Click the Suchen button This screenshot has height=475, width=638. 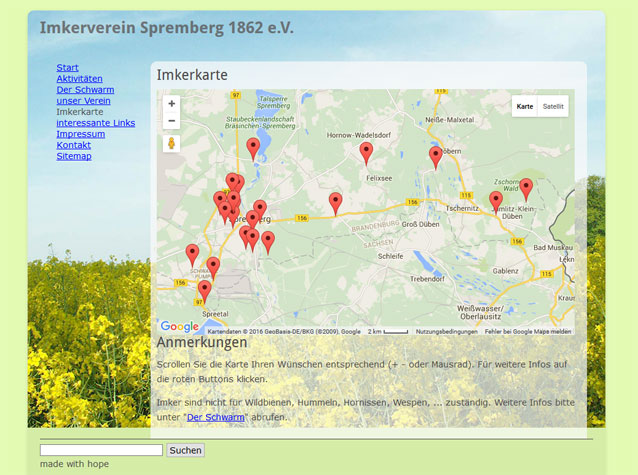185,451
